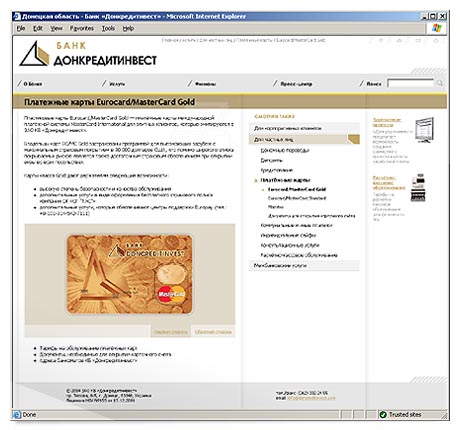
Task: Select 'Eurocard/MasterCard Gold' side menu entry
Action: tap(297, 189)
